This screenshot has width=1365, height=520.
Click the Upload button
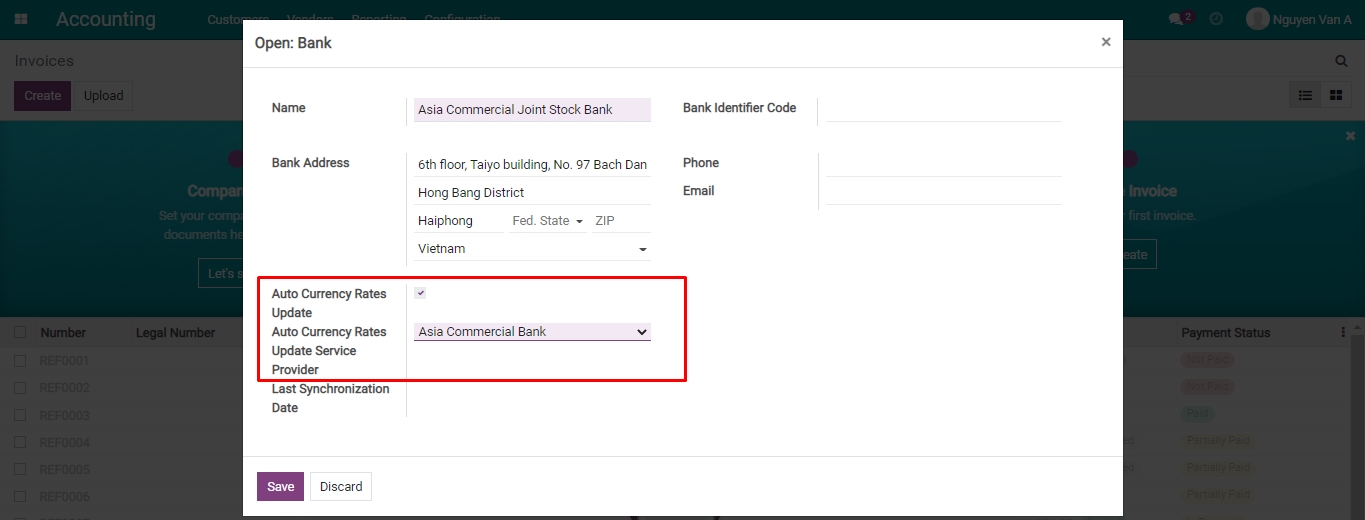103,96
